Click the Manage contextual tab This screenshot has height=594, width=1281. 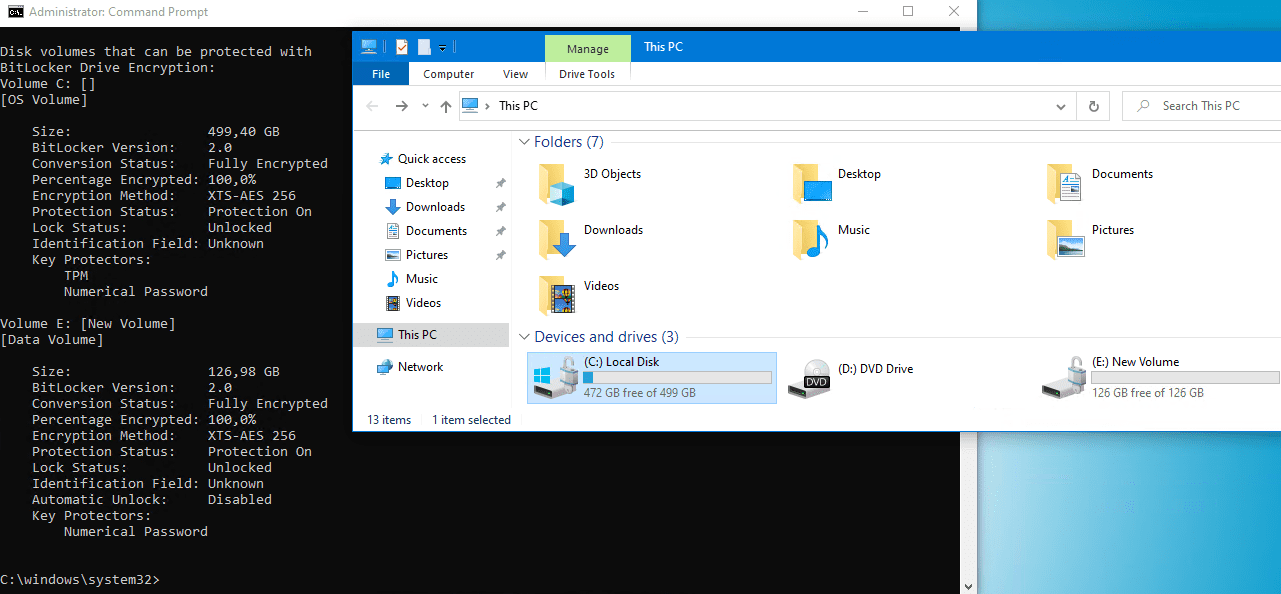click(588, 49)
